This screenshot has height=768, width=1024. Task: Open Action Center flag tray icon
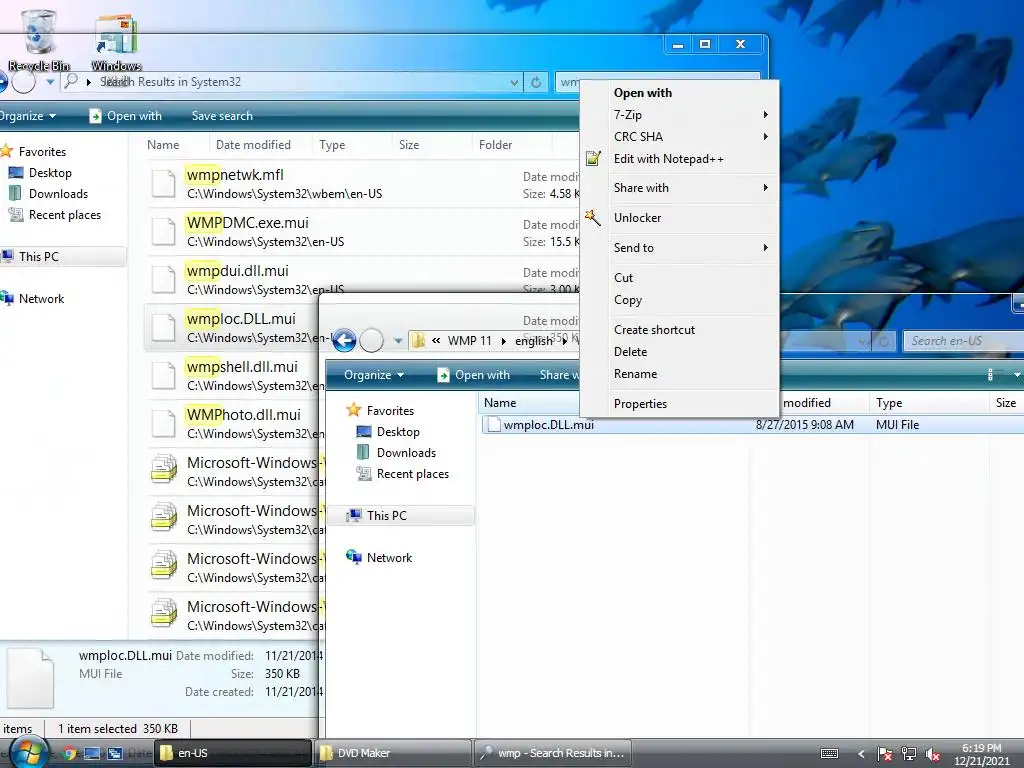pyautogui.click(x=885, y=754)
